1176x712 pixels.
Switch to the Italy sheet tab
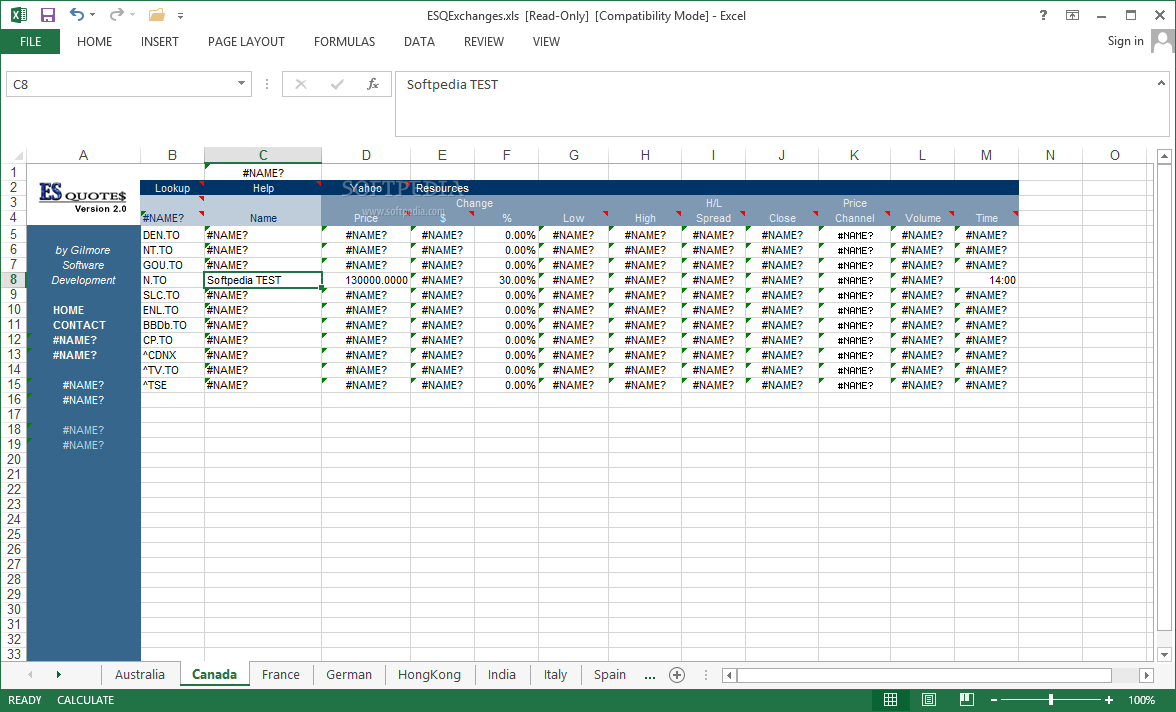tap(555, 674)
